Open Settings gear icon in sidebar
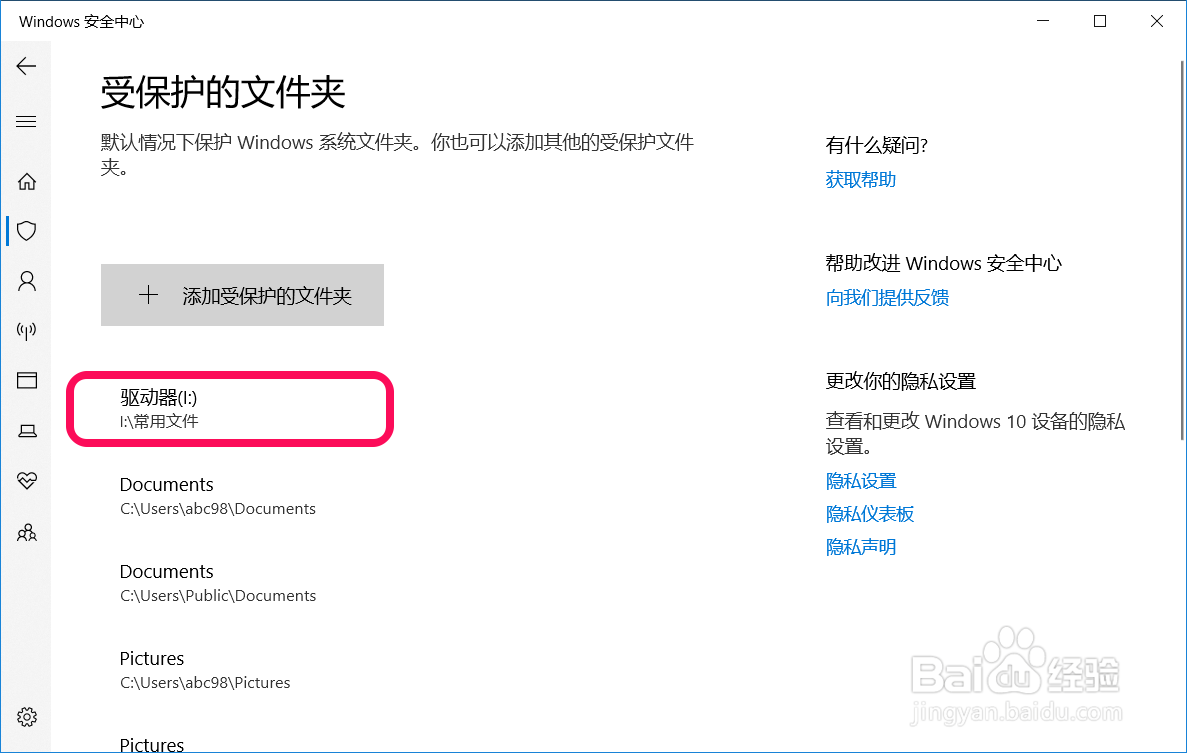Viewport: 1187px width, 753px height. click(26, 717)
